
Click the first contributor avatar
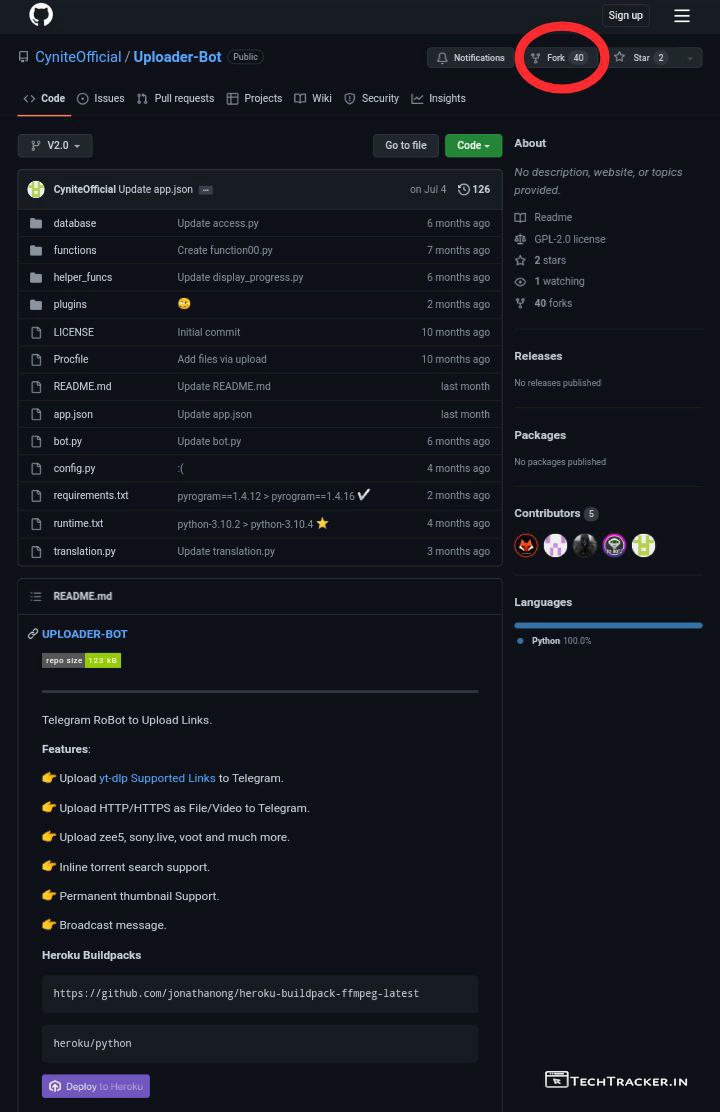point(526,545)
